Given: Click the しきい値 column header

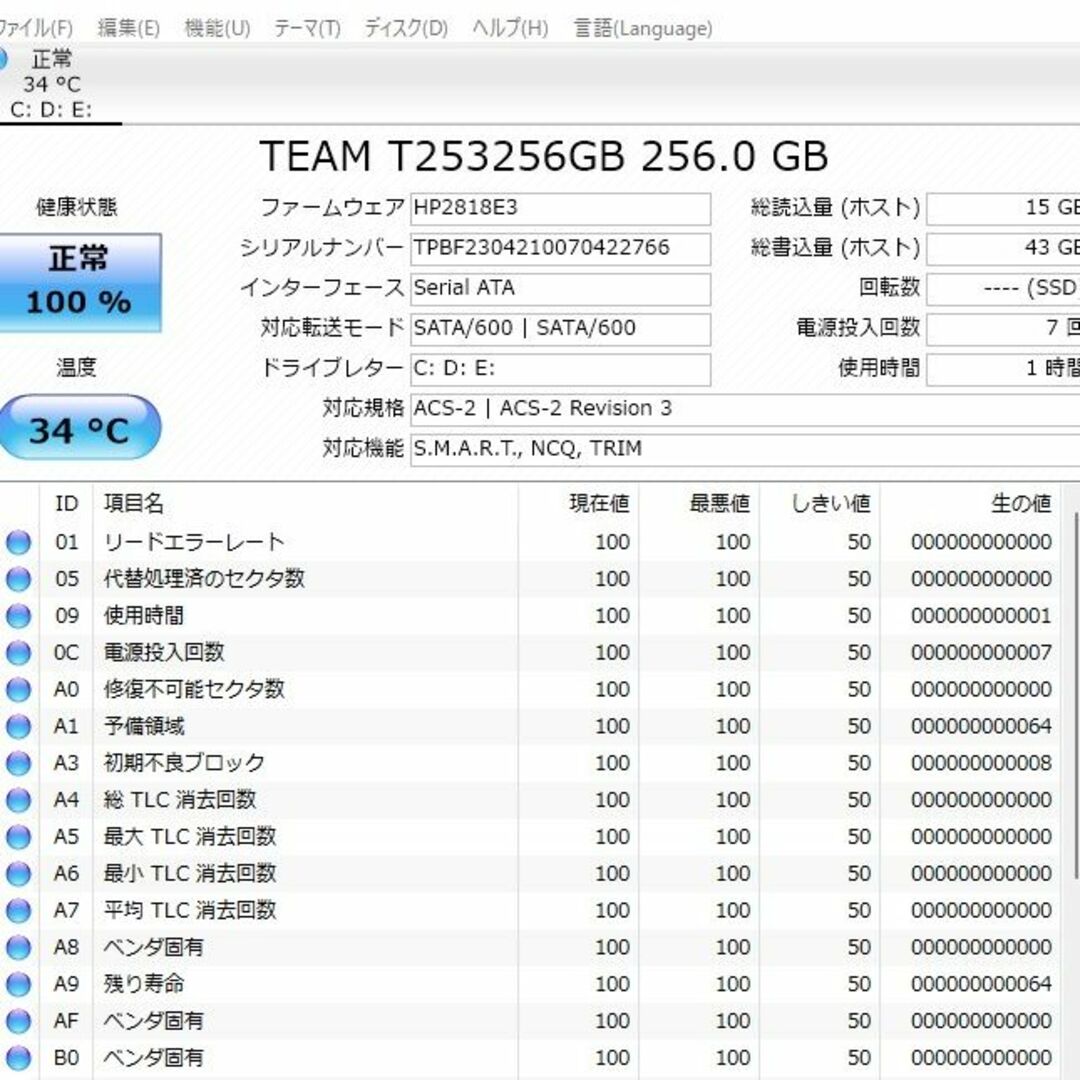Looking at the screenshot, I should (x=820, y=503).
